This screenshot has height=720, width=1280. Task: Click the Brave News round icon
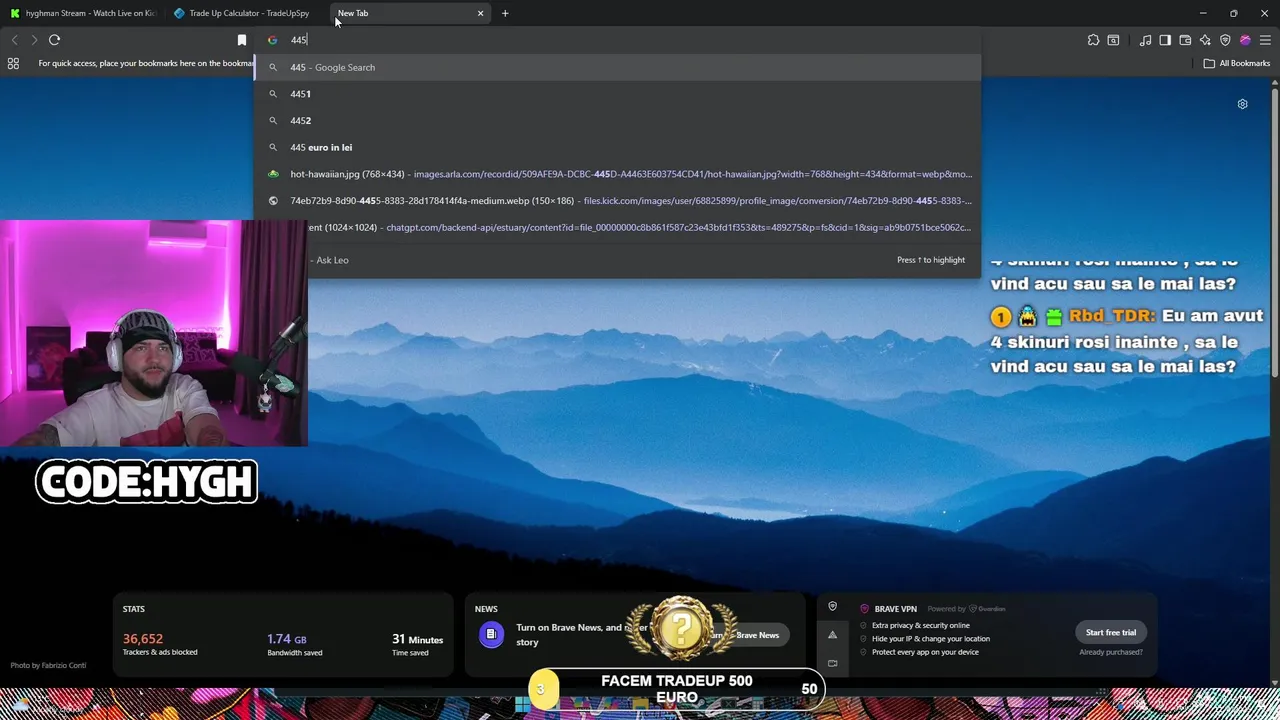491,635
